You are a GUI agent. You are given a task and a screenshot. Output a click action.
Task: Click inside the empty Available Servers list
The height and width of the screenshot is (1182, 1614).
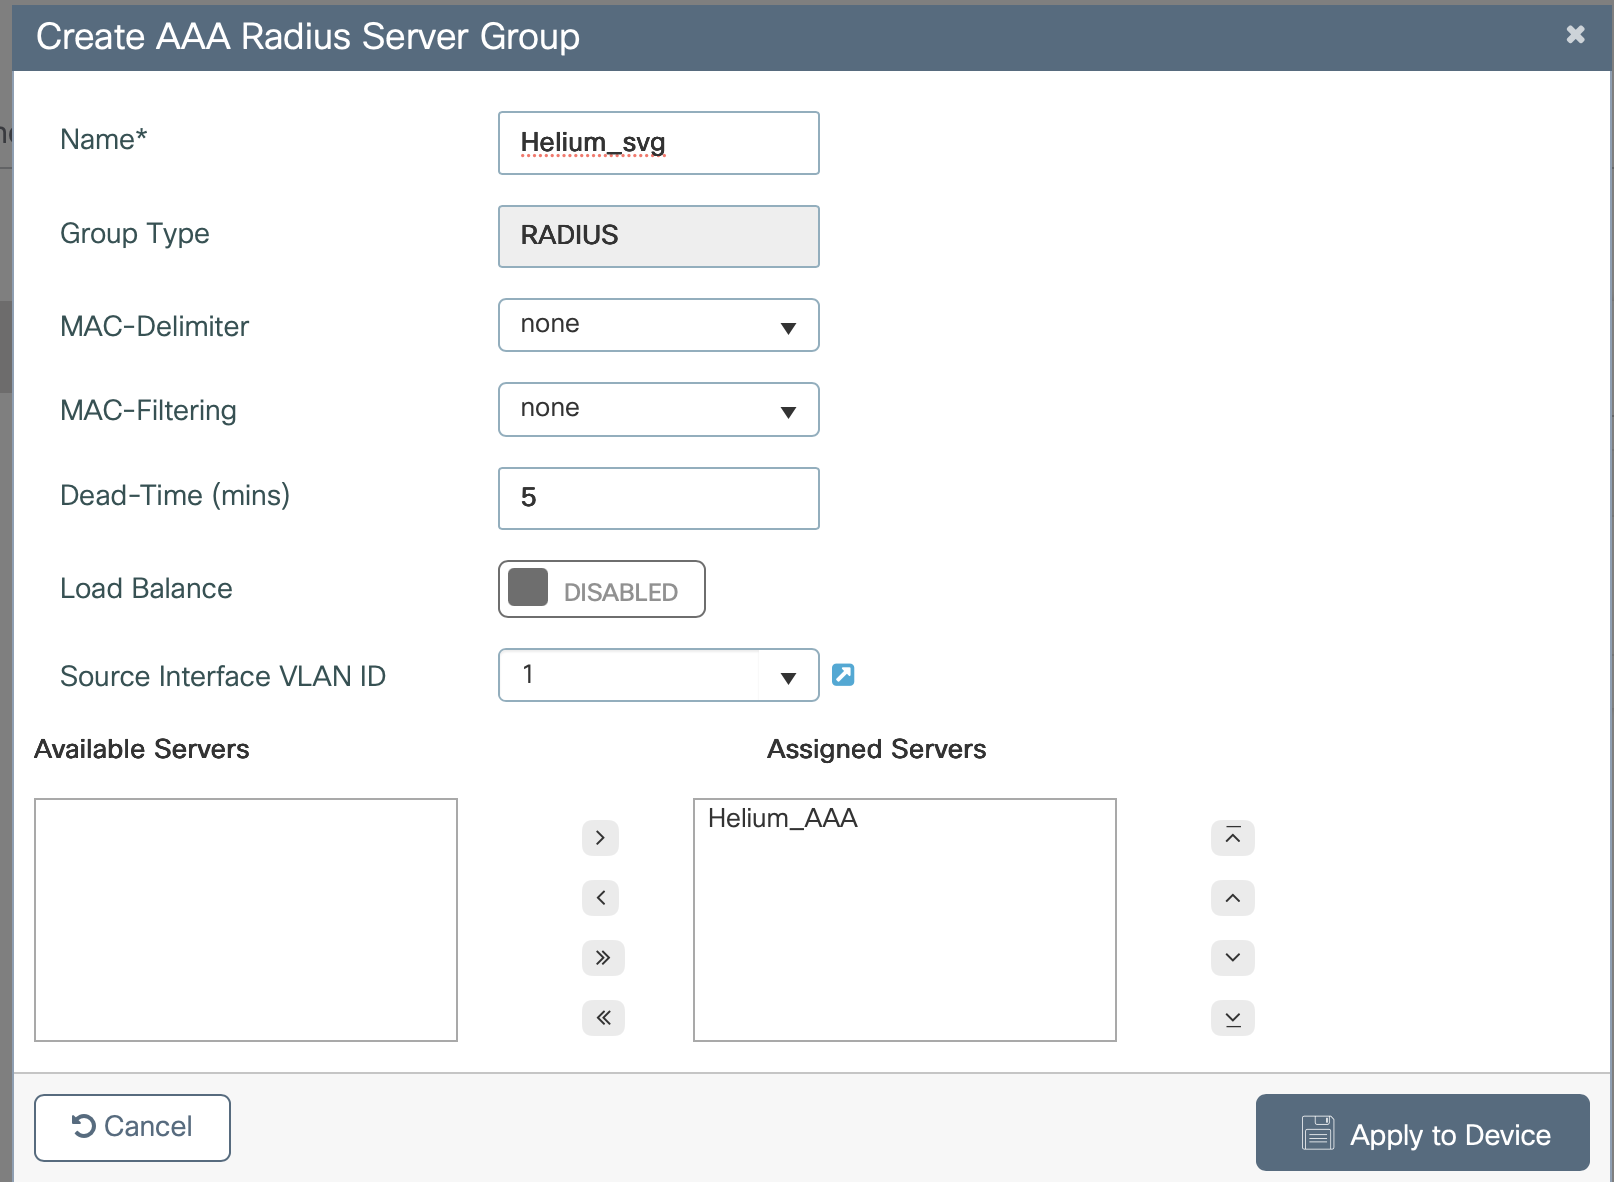[245, 919]
